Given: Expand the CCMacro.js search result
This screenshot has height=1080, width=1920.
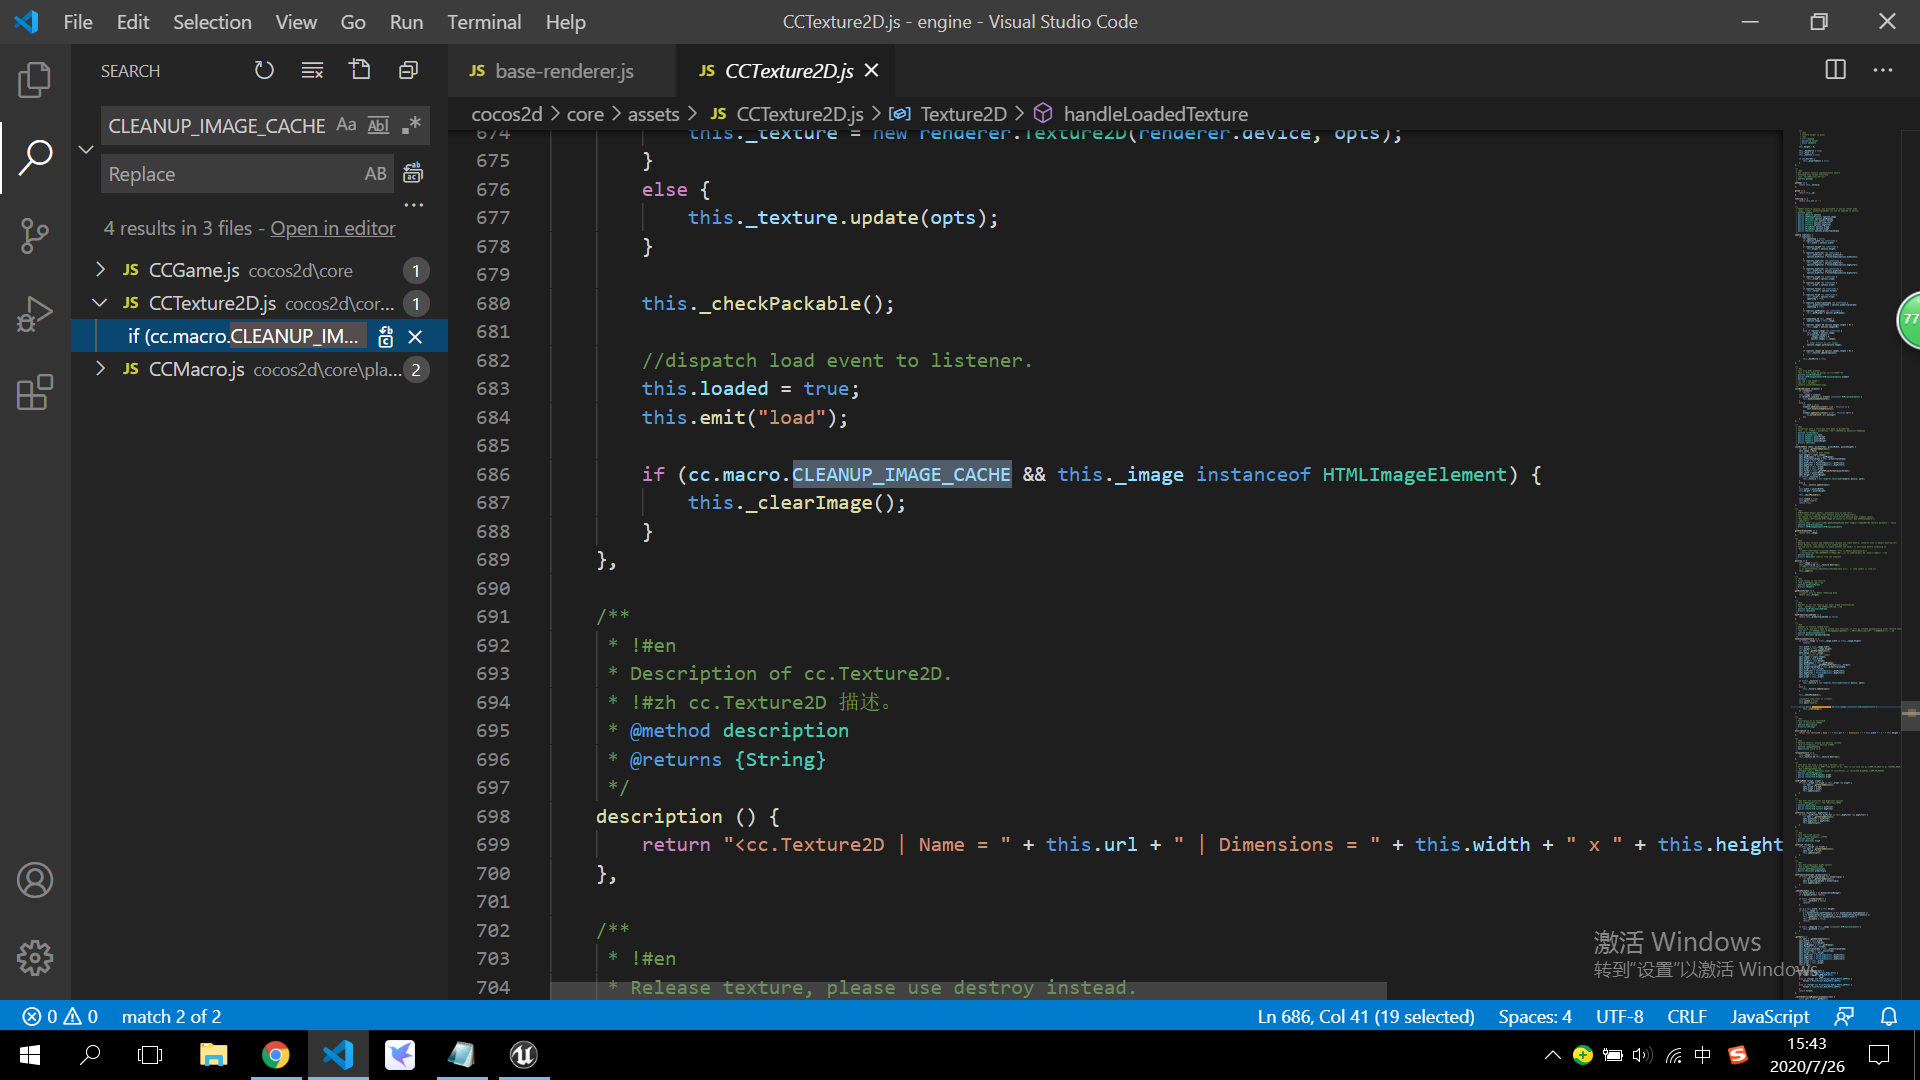Looking at the screenshot, I should pos(100,369).
